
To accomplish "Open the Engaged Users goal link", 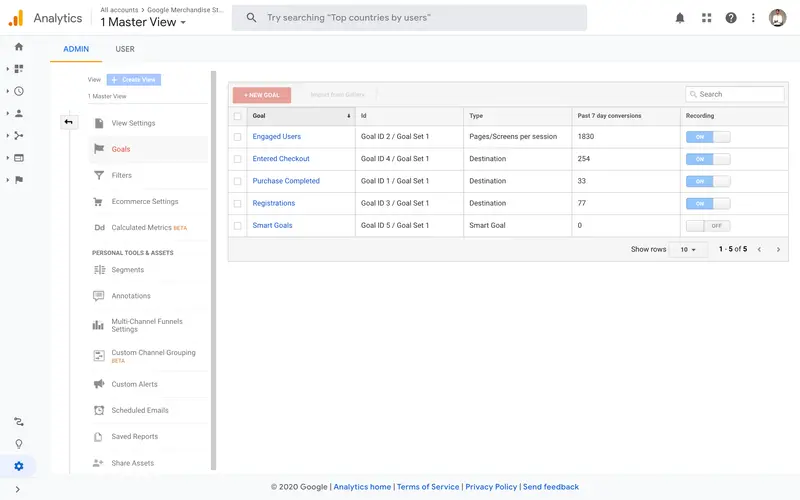I will tap(277, 137).
